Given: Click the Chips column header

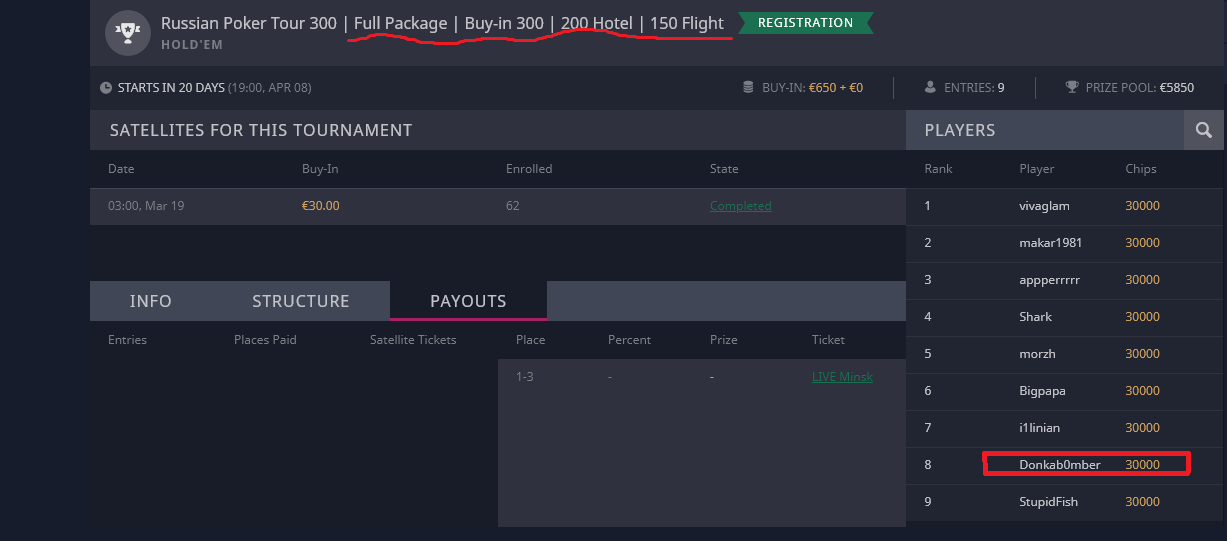Looking at the screenshot, I should pos(1141,169).
